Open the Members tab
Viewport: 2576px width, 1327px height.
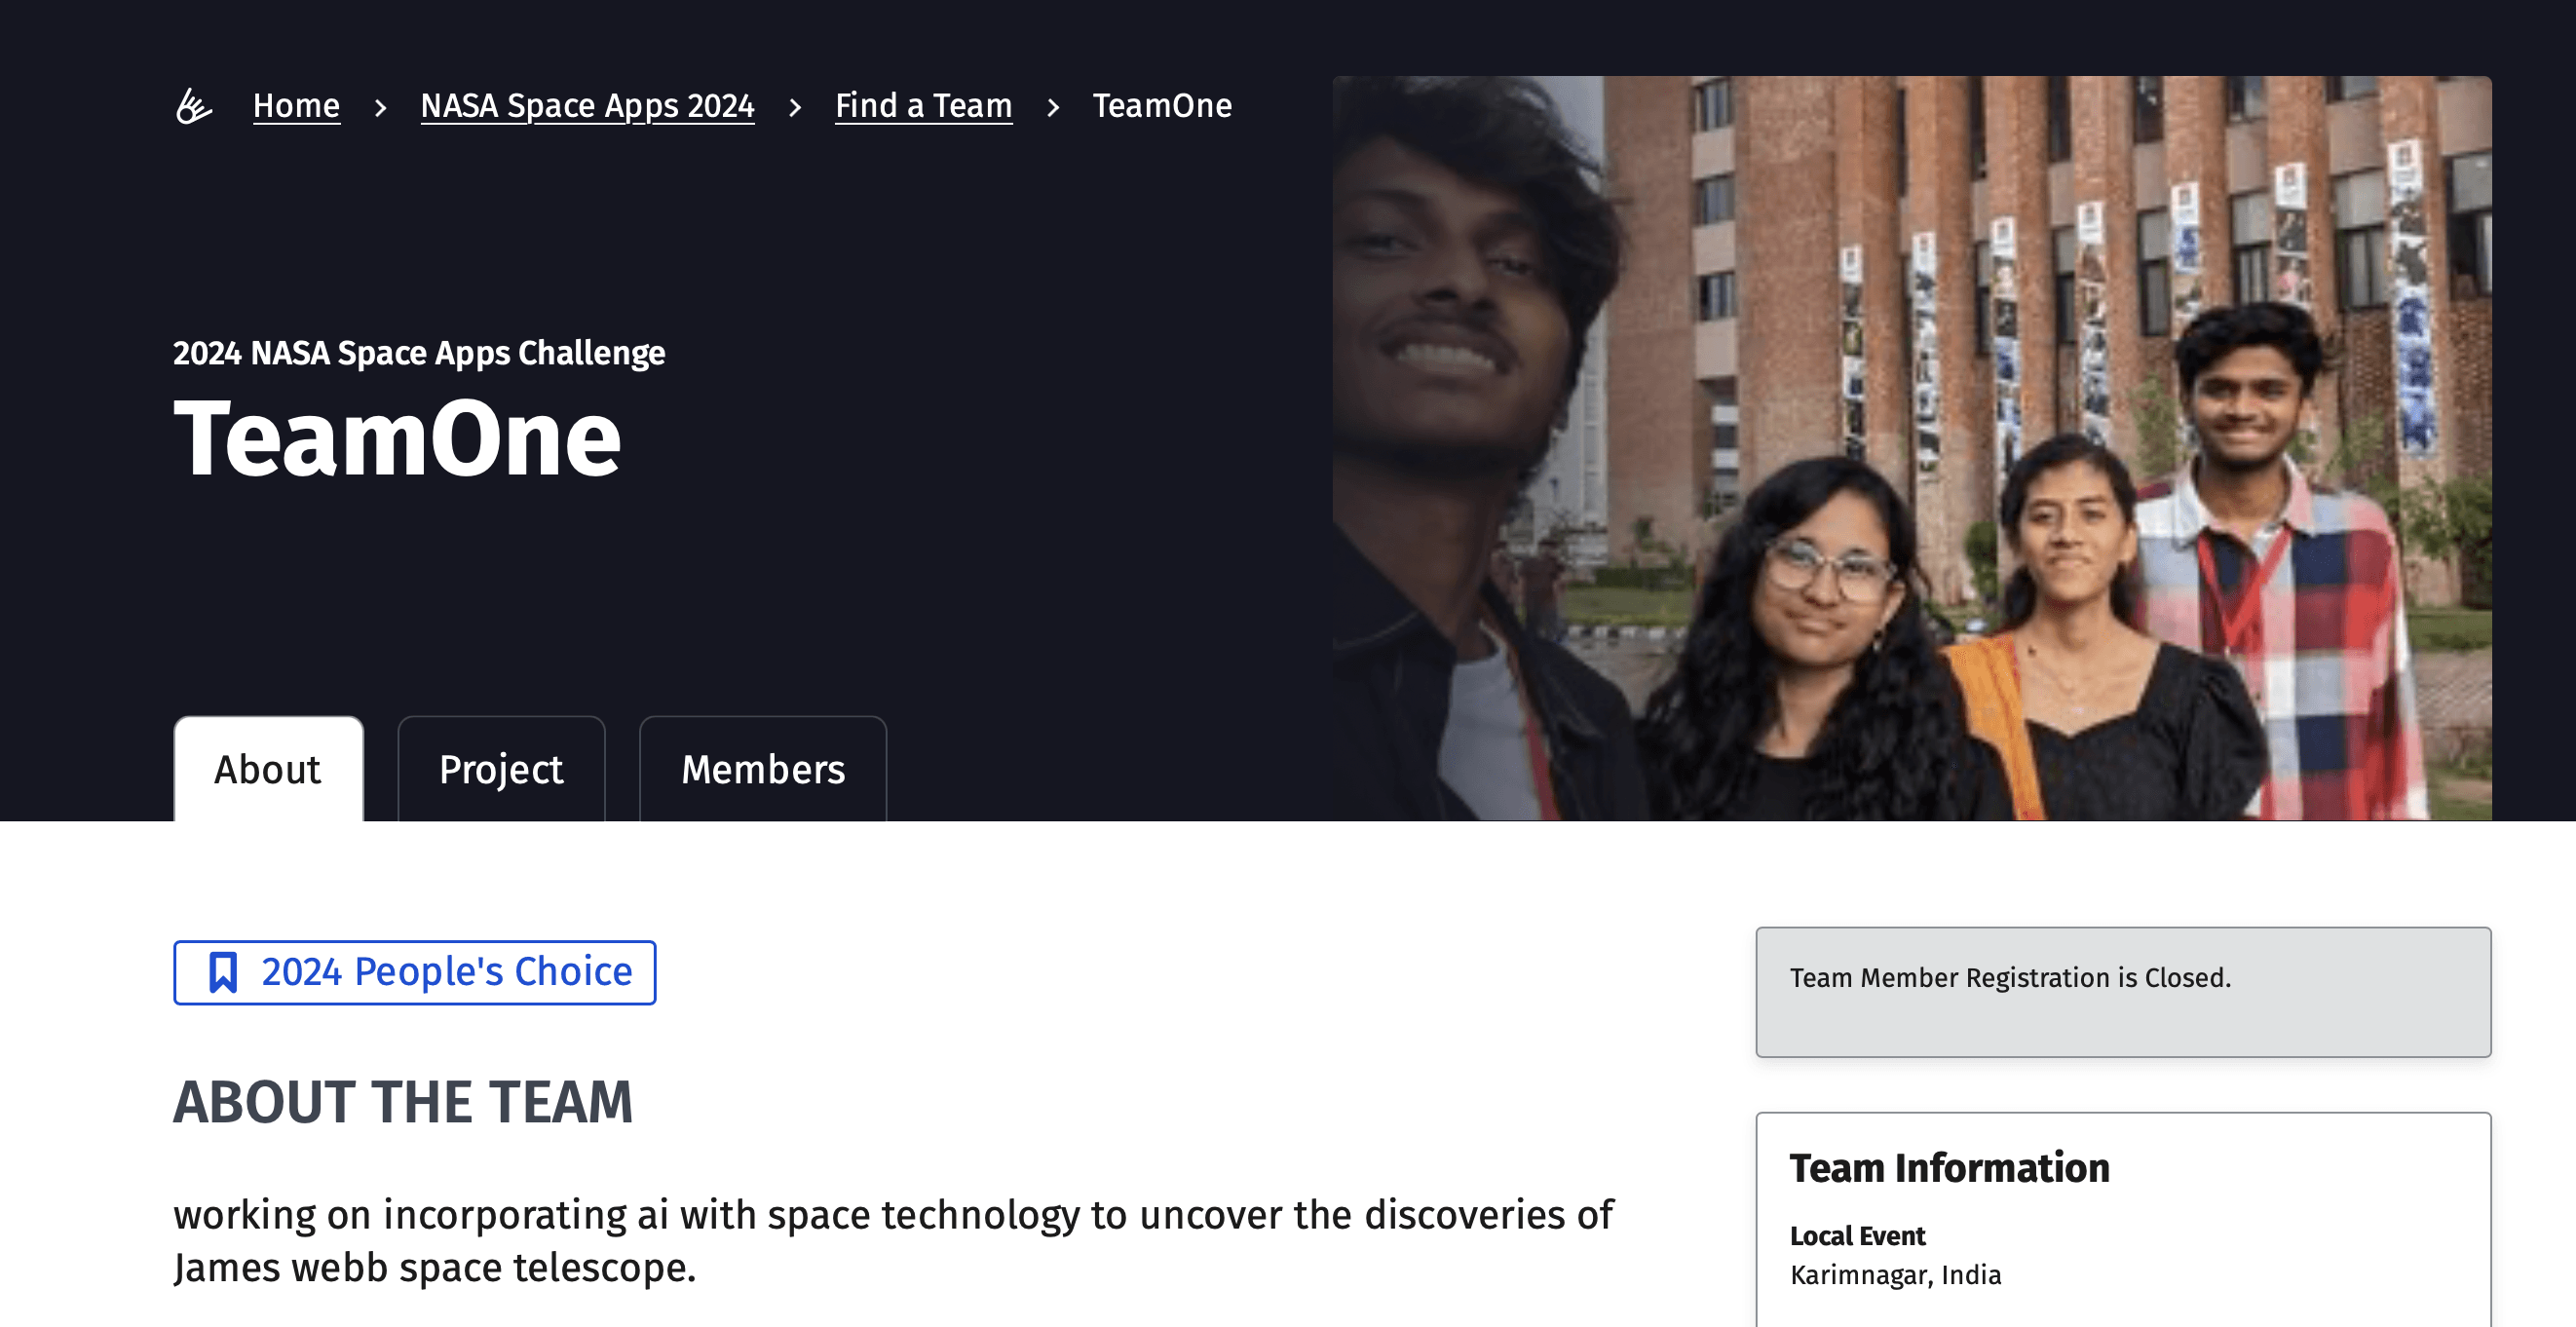point(763,769)
